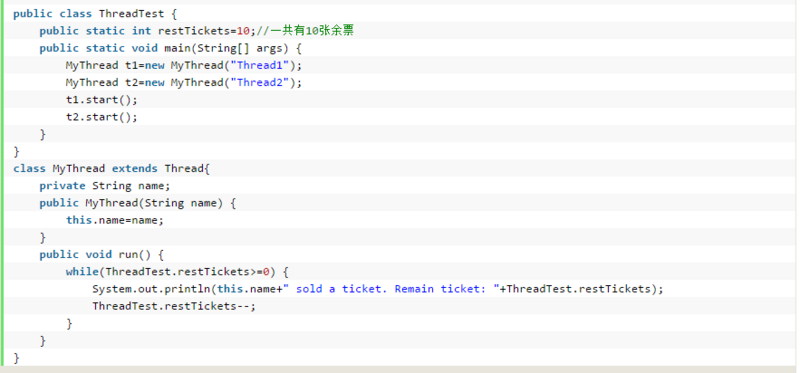Click the Chinese comment about 10 tickets
800x373 pixels.
[305, 31]
